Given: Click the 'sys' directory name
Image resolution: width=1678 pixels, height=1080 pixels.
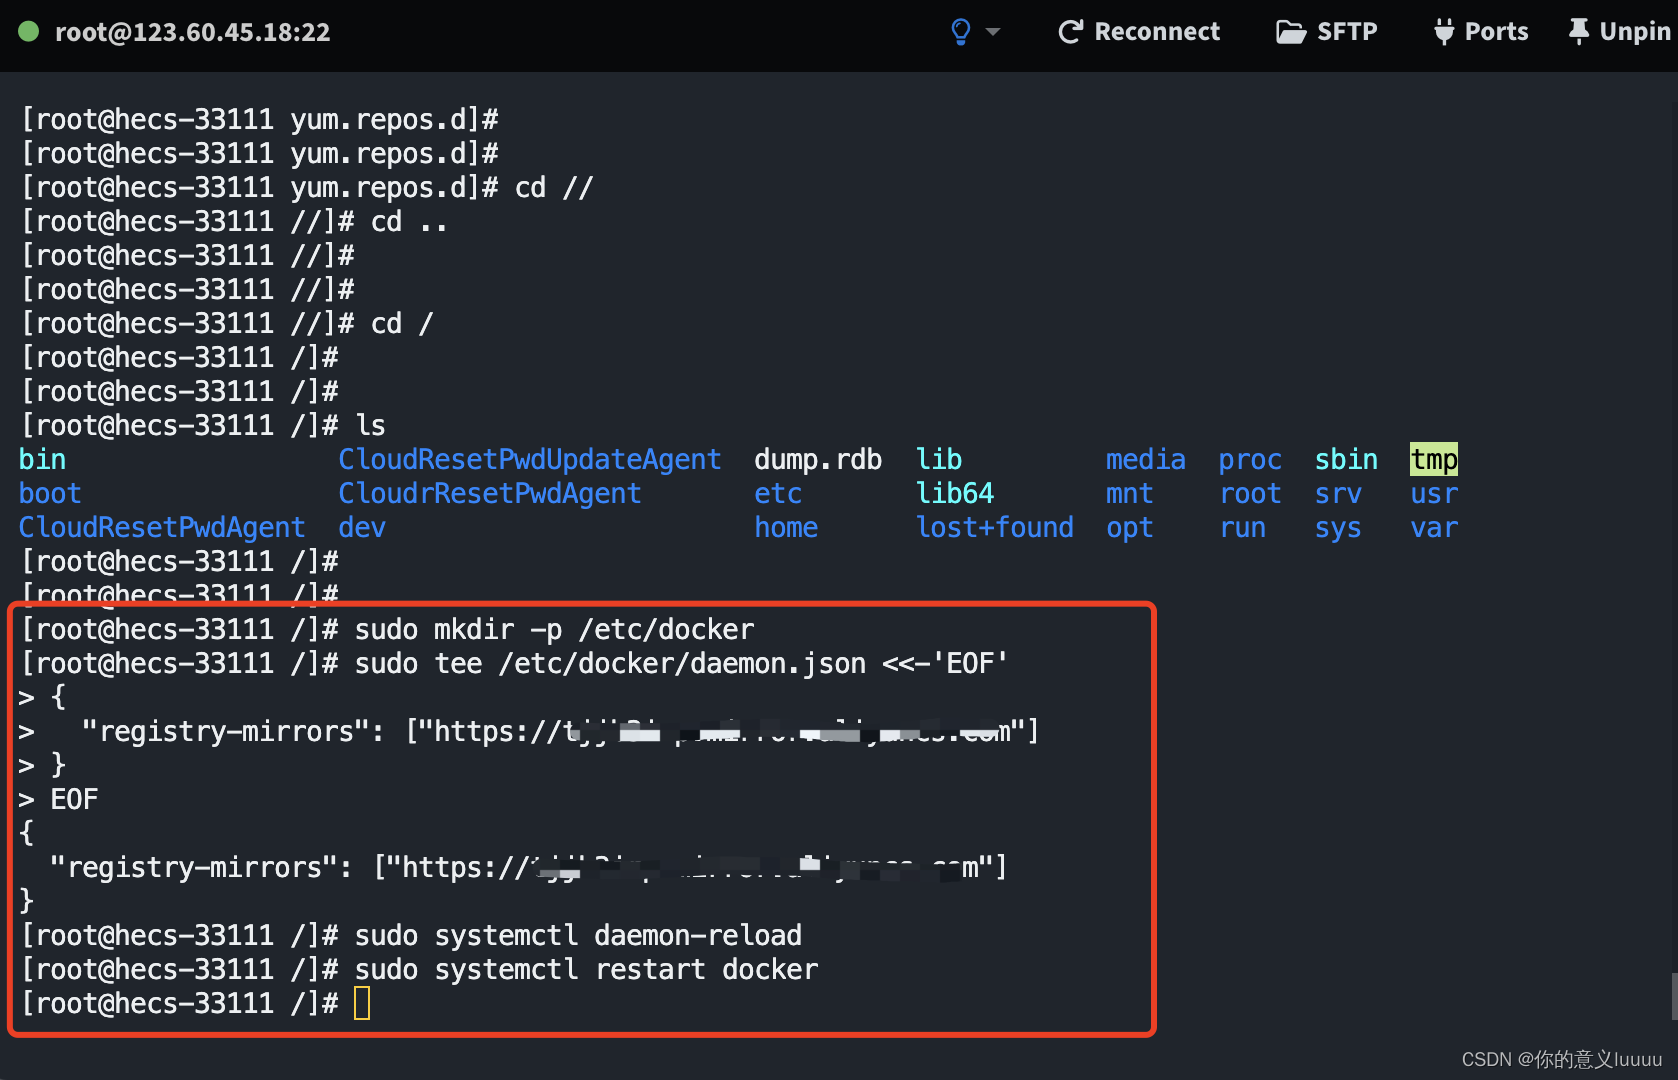Looking at the screenshot, I should (1338, 527).
